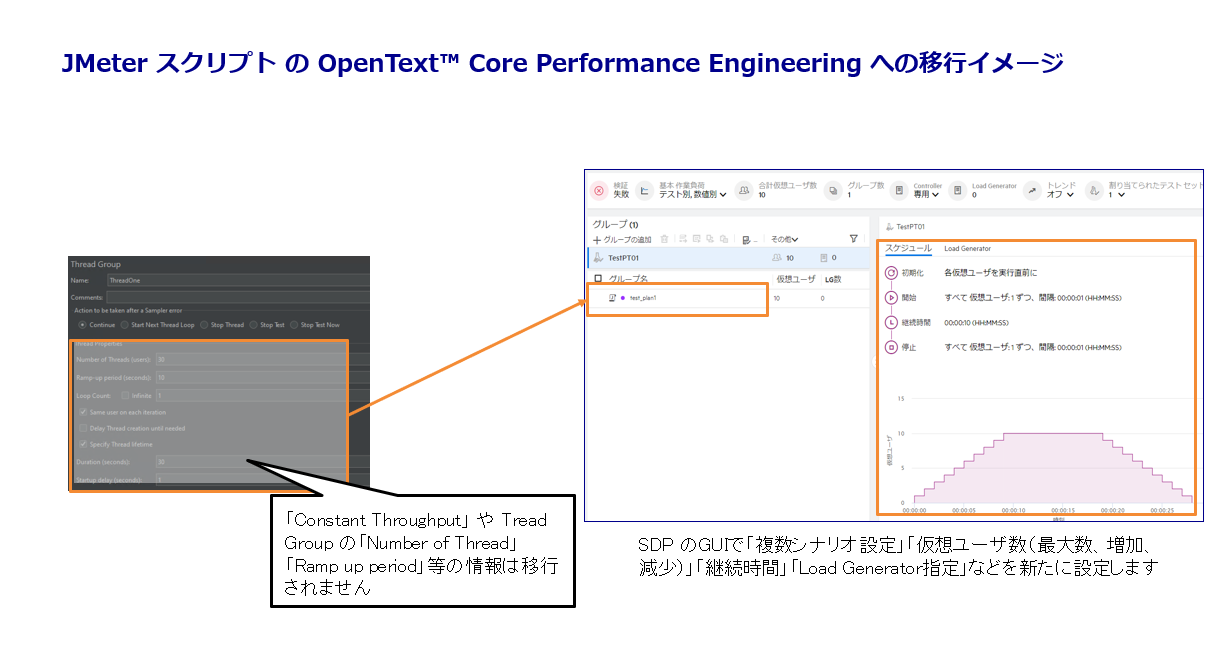Select the スケジュール tab

pos(908,248)
